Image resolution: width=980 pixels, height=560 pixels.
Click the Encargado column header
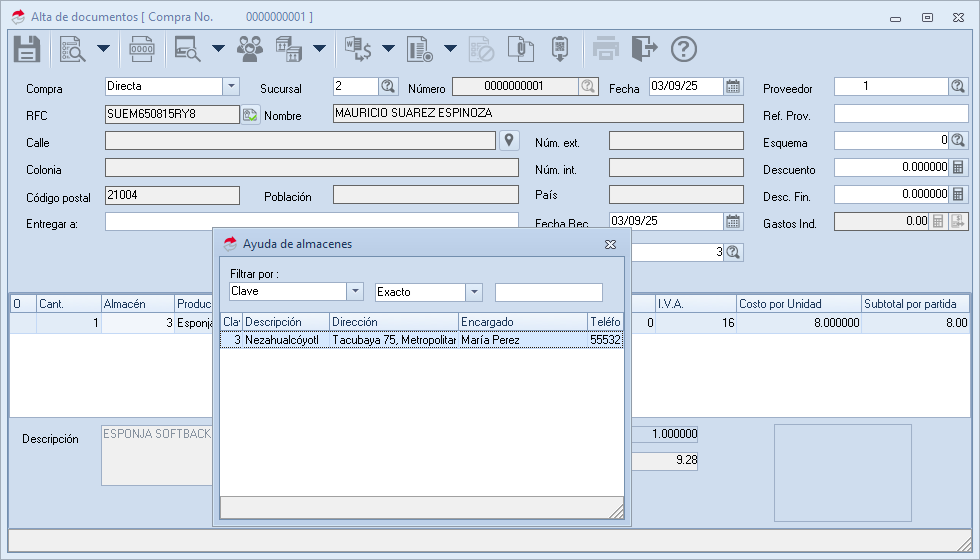[x=521, y=322]
